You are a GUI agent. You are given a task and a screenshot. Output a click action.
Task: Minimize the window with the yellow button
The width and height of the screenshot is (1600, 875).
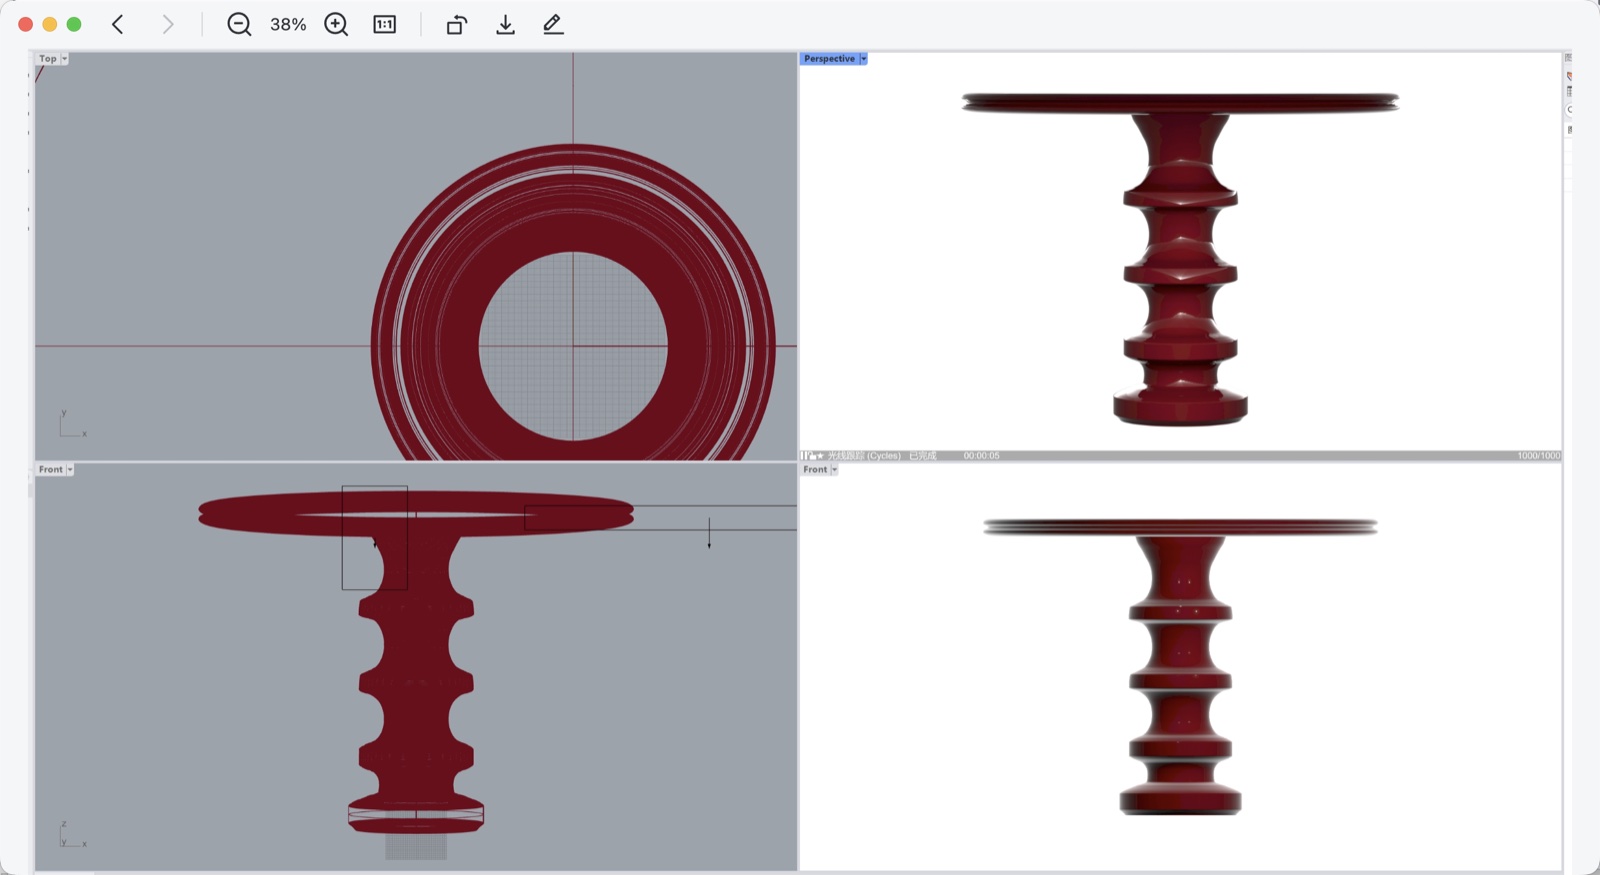click(50, 24)
